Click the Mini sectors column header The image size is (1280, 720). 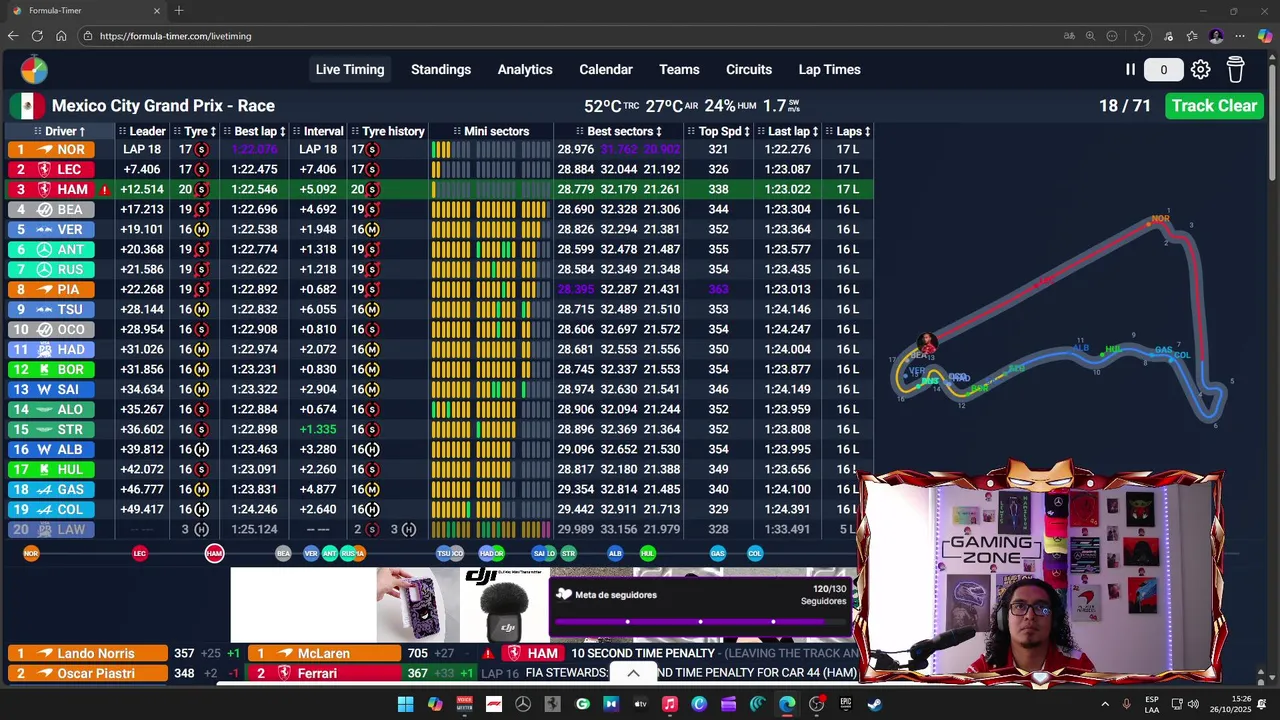click(490, 131)
